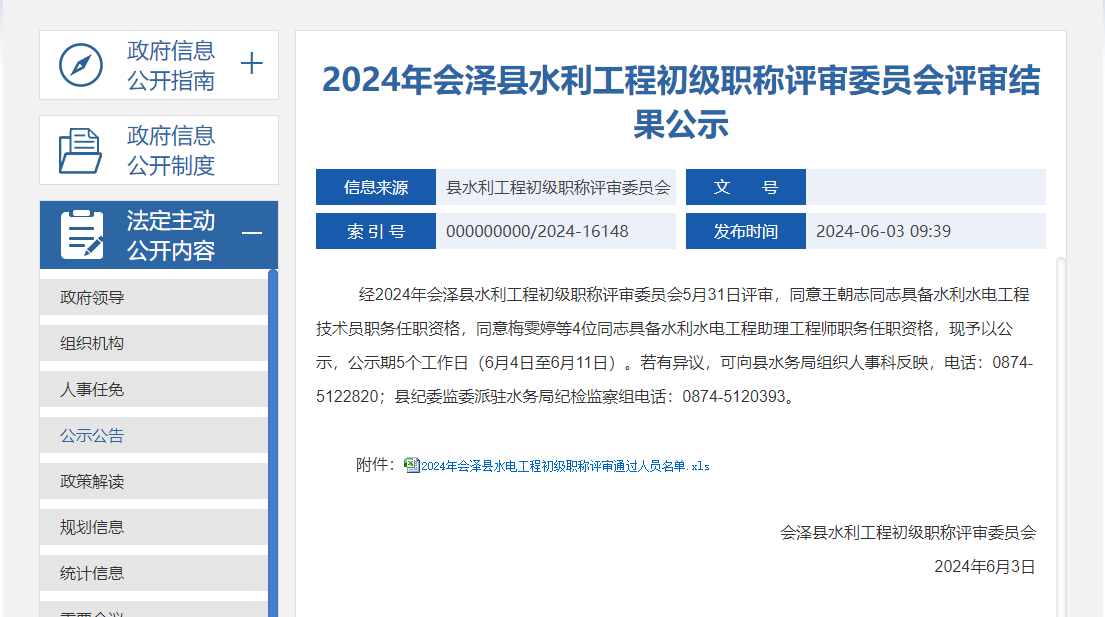Click the 政府信息公开指南 panel title
Screen dimensions: 1105x617
171,65
